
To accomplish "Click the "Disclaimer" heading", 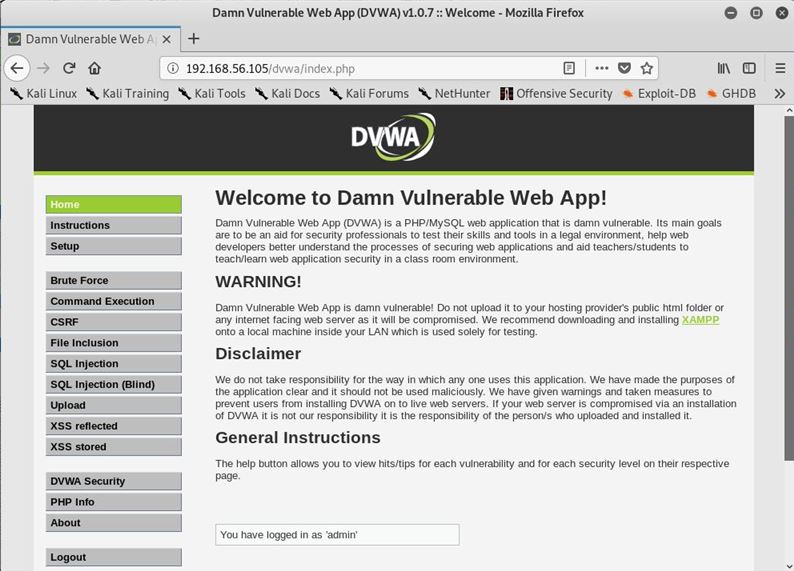I will (x=258, y=353).
